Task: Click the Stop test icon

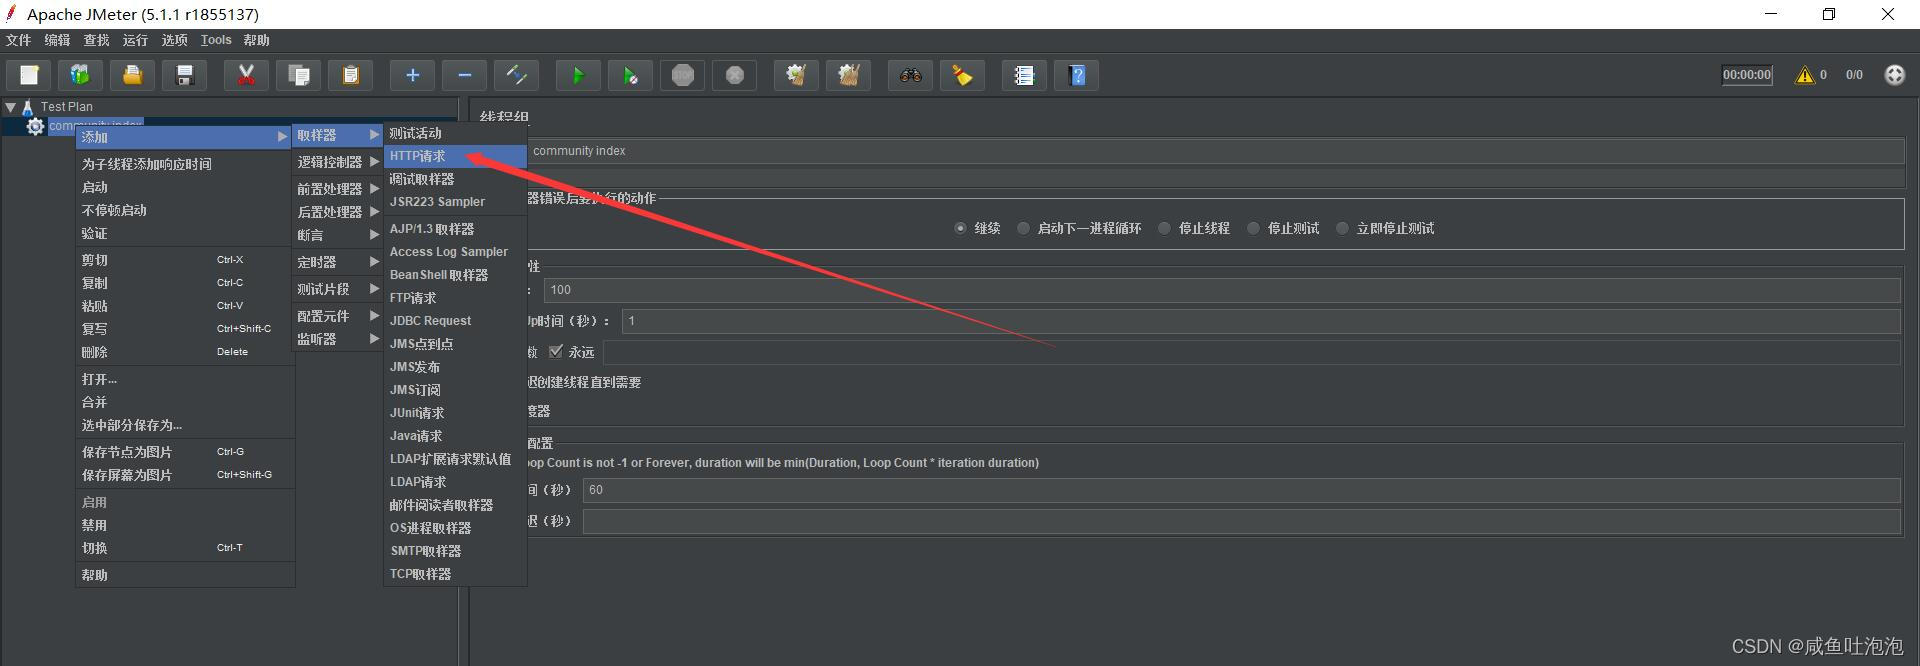Action: coord(682,75)
